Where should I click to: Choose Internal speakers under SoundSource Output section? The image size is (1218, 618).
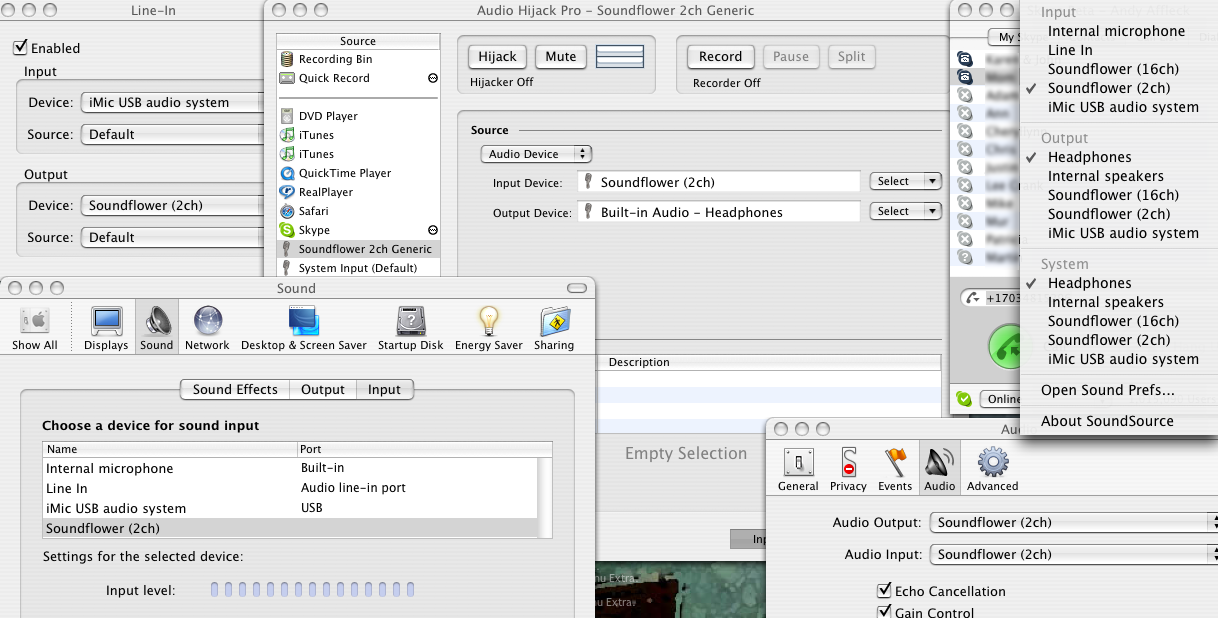coord(1117,176)
